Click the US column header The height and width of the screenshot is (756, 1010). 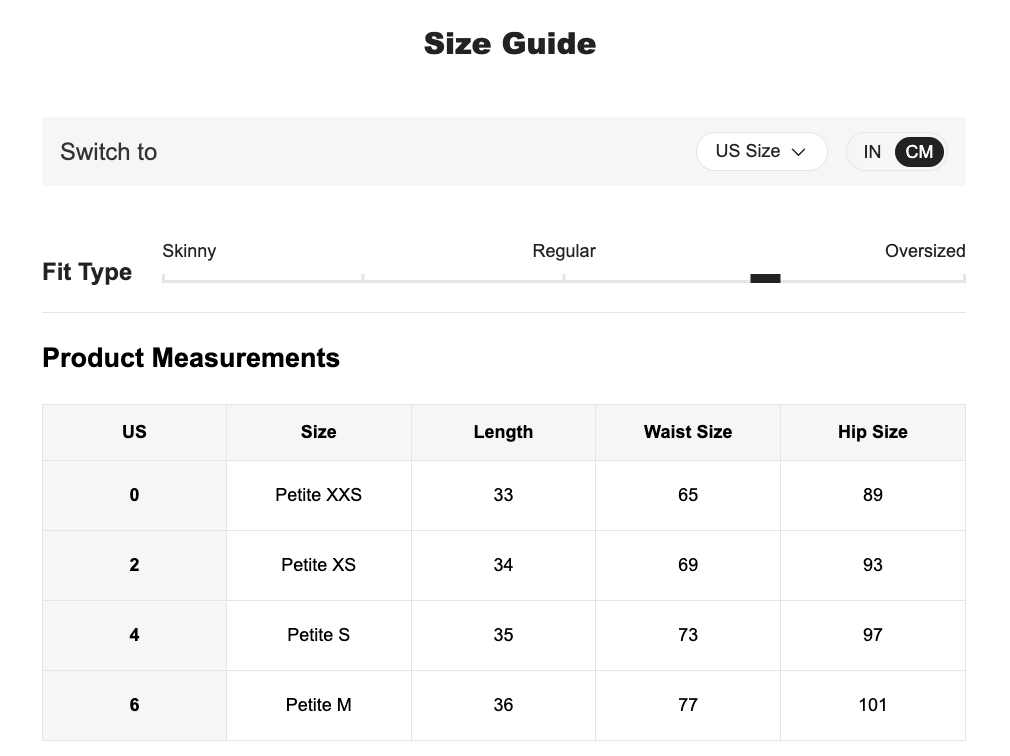click(x=134, y=432)
